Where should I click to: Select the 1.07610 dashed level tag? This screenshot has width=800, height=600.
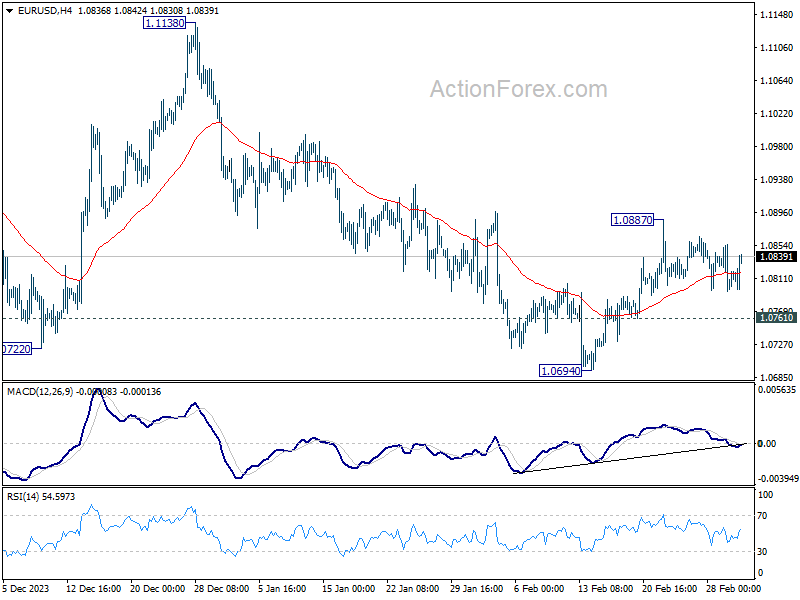777,318
